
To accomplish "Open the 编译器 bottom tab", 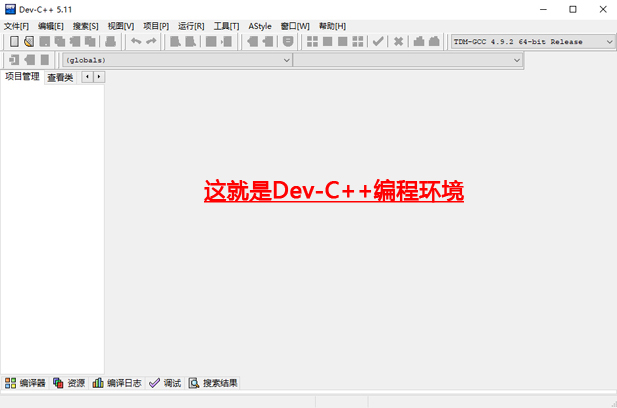I will point(25,383).
